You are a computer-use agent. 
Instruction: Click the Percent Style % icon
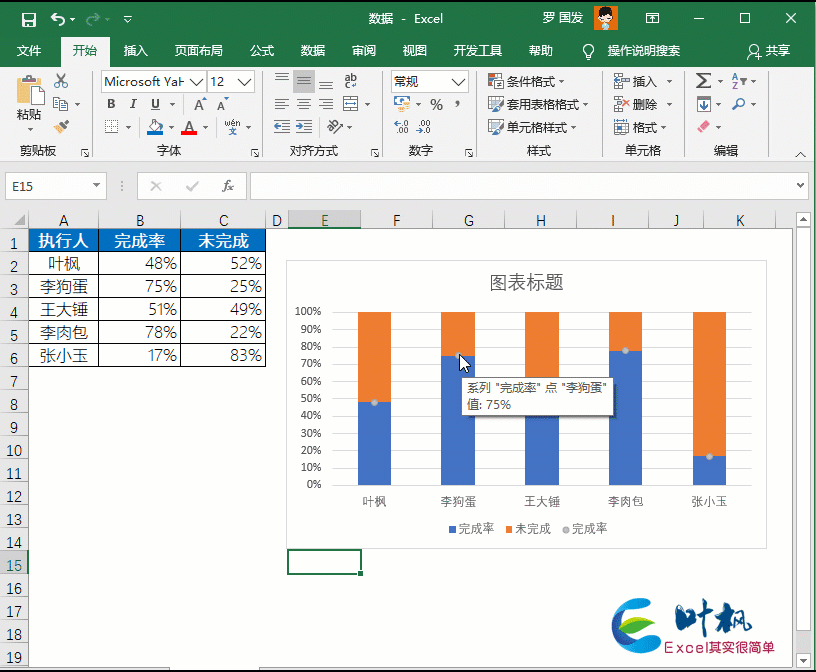click(436, 104)
